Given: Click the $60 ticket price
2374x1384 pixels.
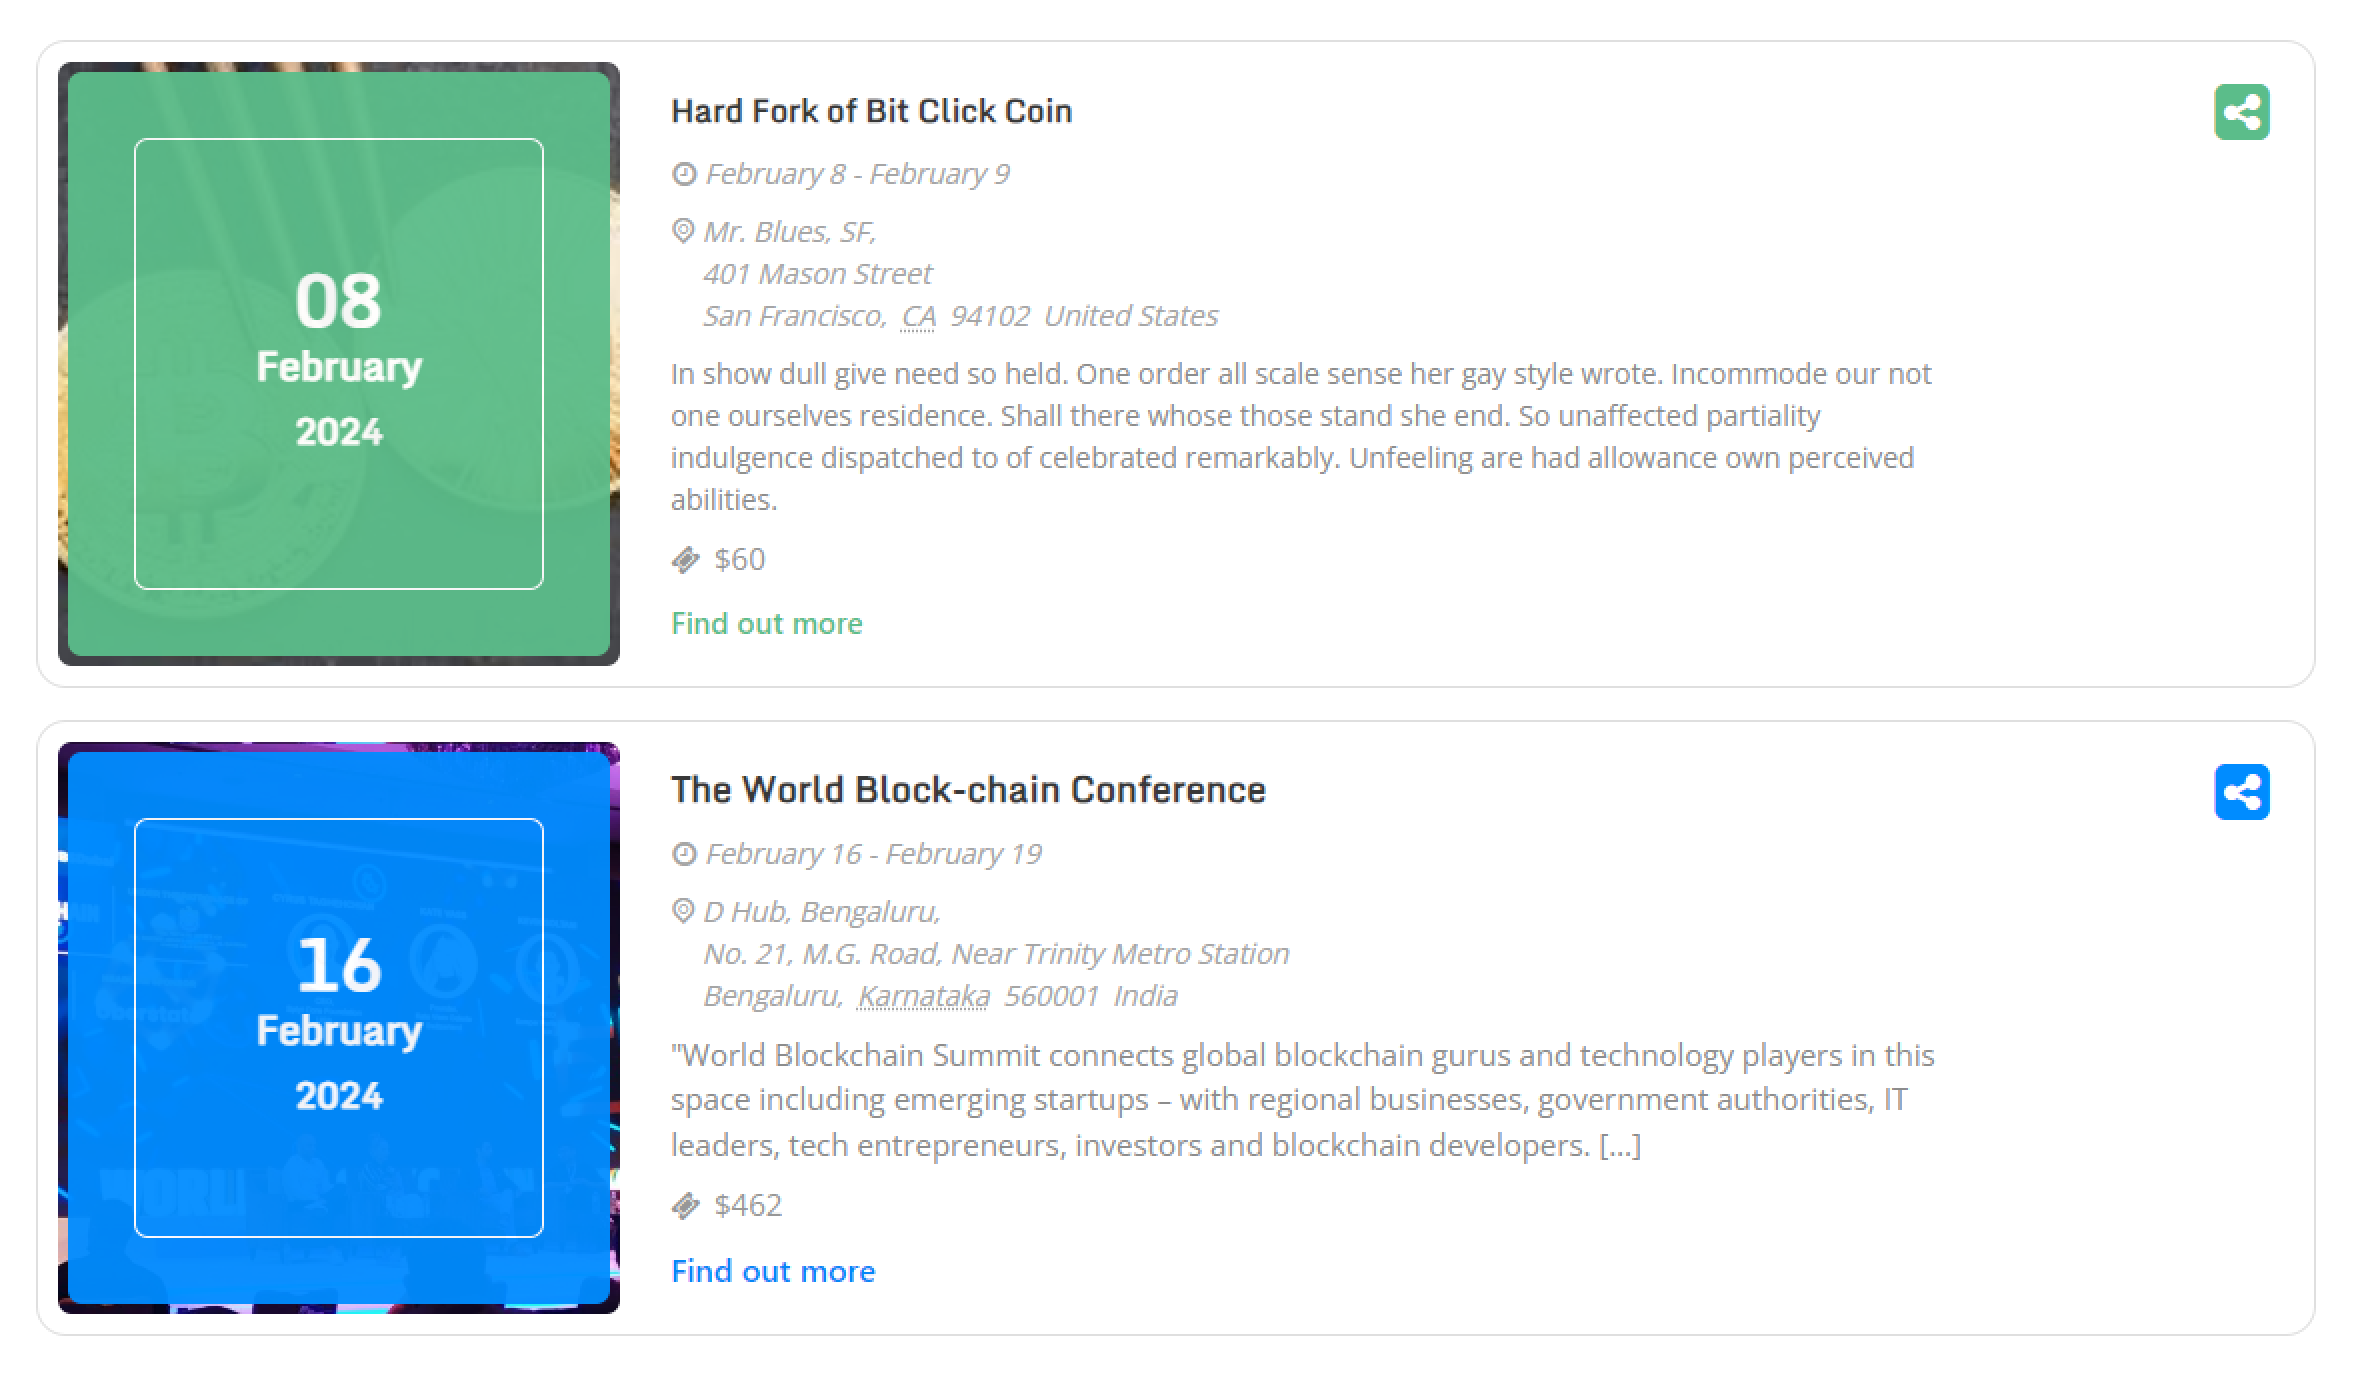Looking at the screenshot, I should pyautogui.click(x=740, y=559).
